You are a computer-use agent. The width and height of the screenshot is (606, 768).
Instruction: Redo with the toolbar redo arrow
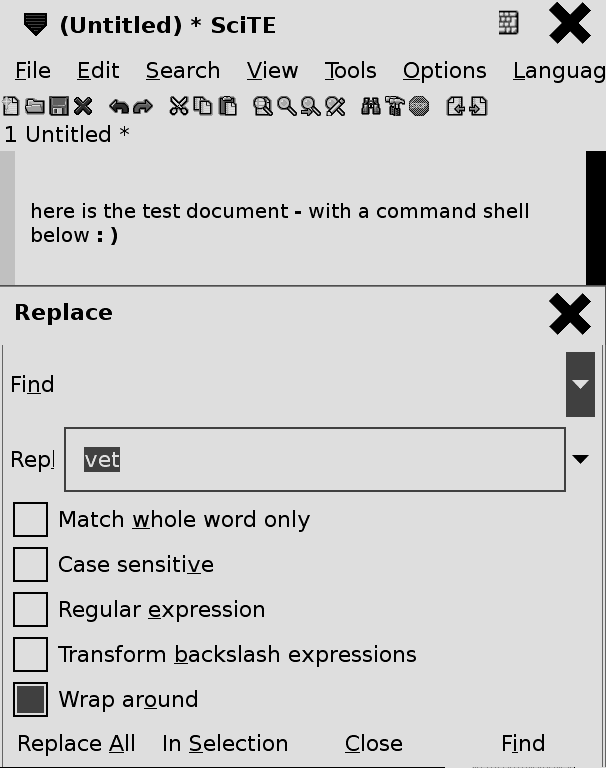(x=142, y=106)
